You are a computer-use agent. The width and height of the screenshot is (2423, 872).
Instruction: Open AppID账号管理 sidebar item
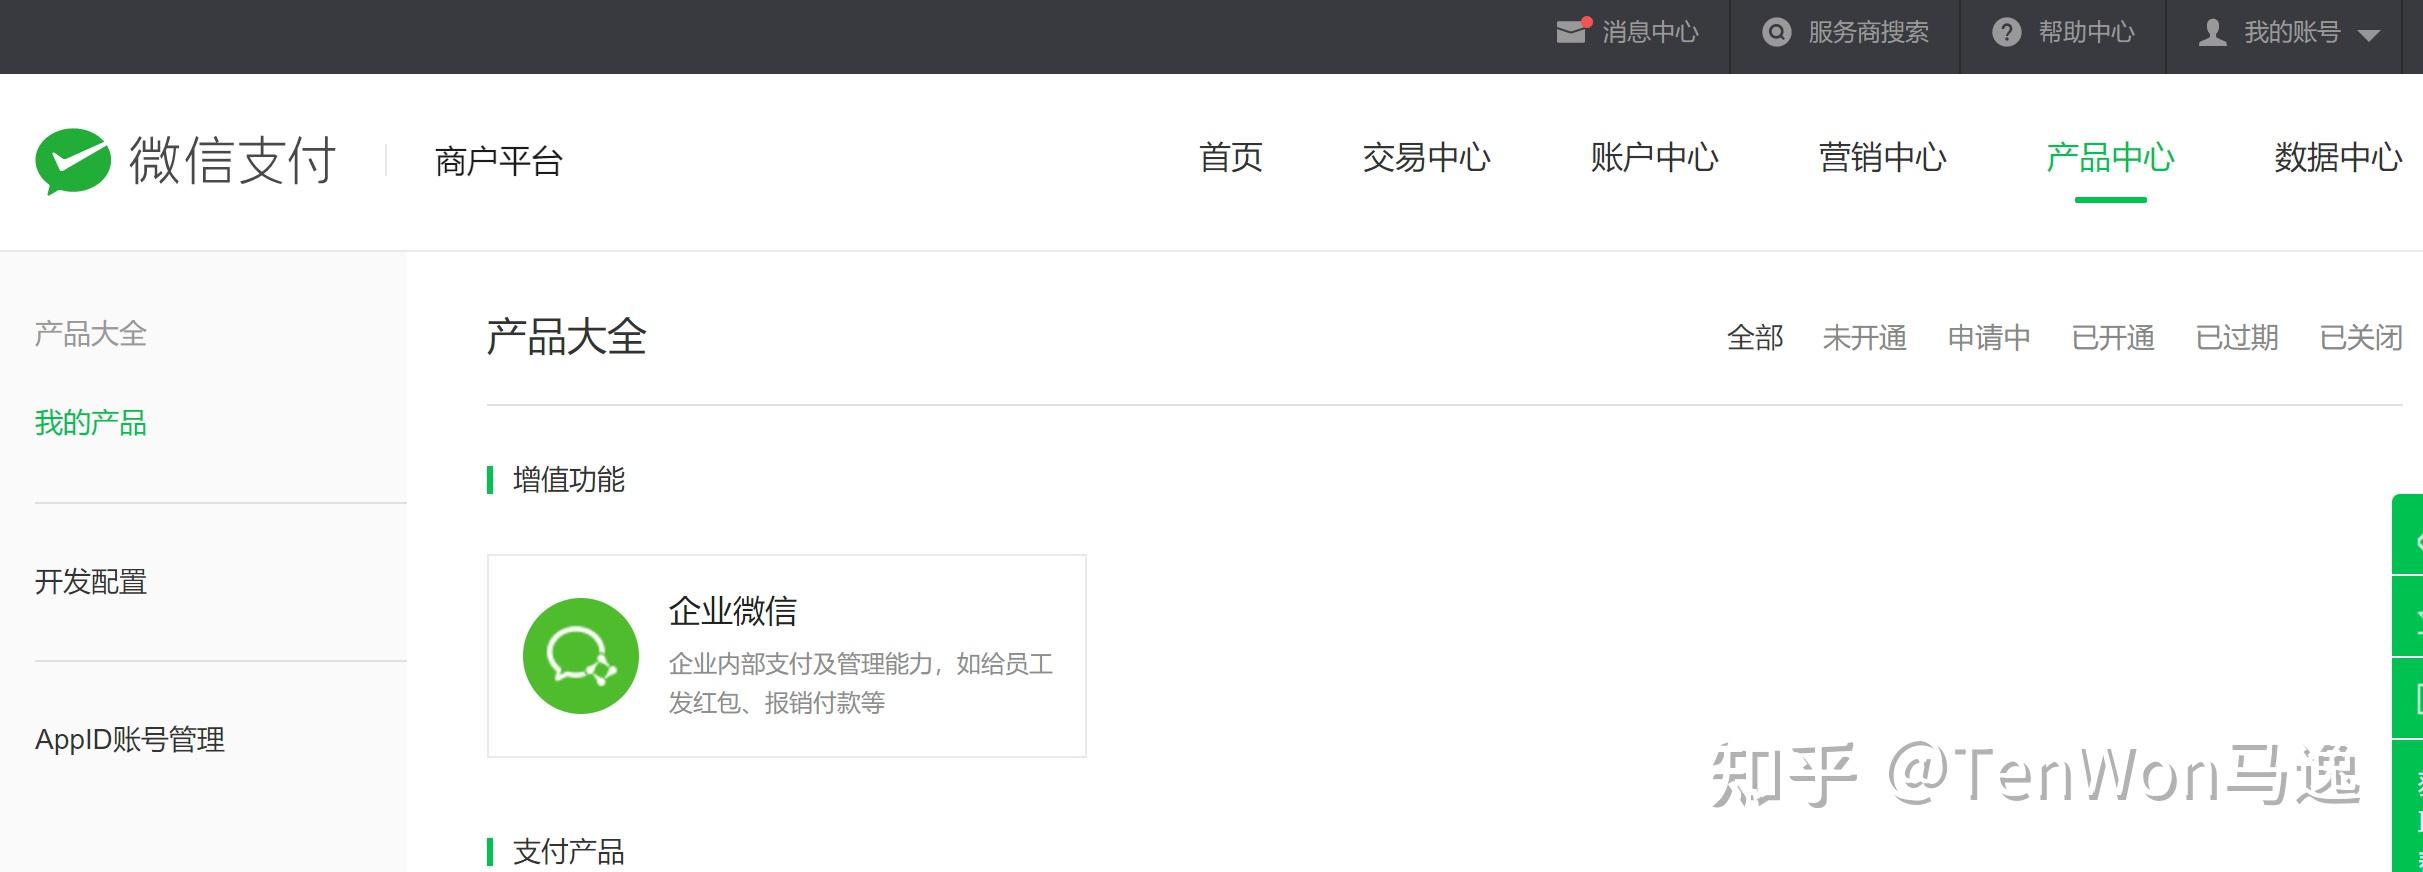point(130,740)
